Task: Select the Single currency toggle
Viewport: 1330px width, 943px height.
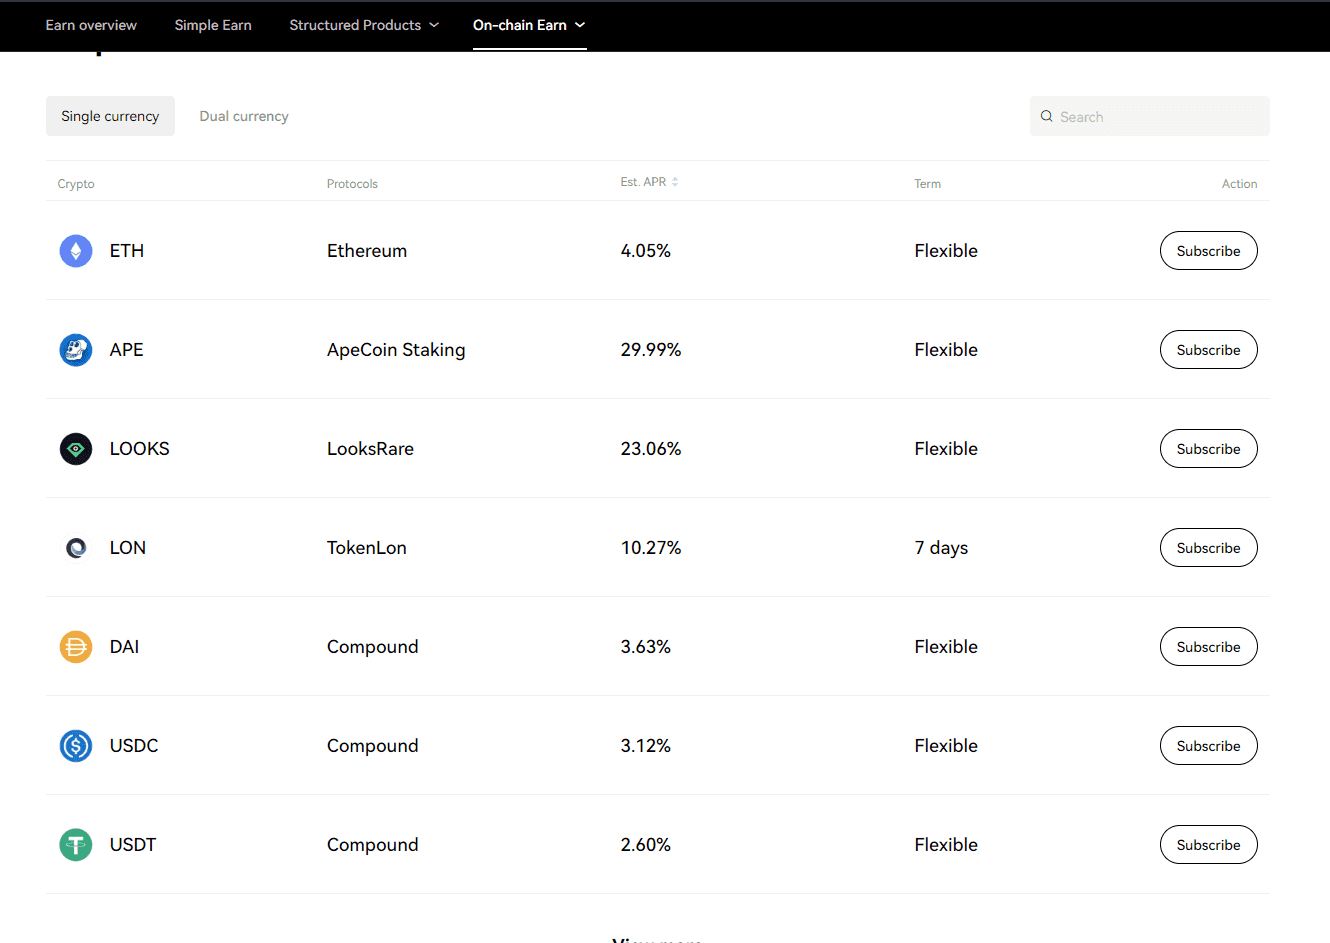Action: click(110, 117)
